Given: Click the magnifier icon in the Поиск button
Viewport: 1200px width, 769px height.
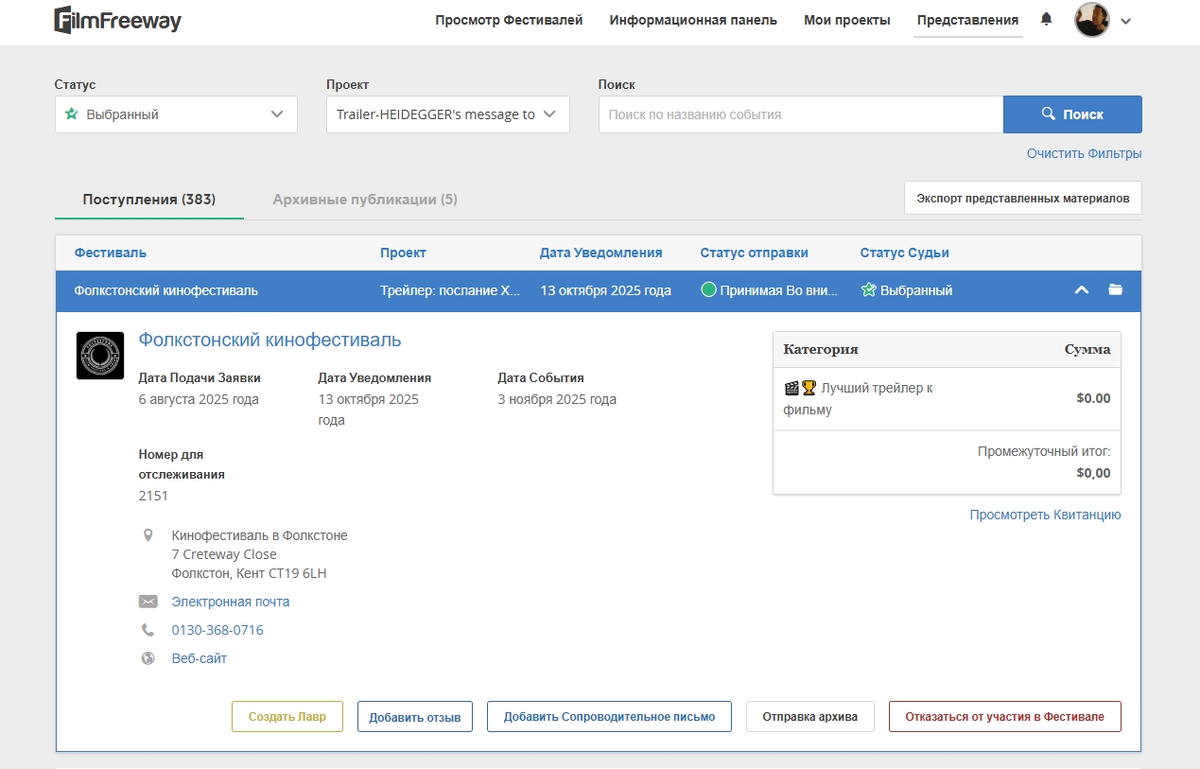Looking at the screenshot, I should coord(1048,114).
